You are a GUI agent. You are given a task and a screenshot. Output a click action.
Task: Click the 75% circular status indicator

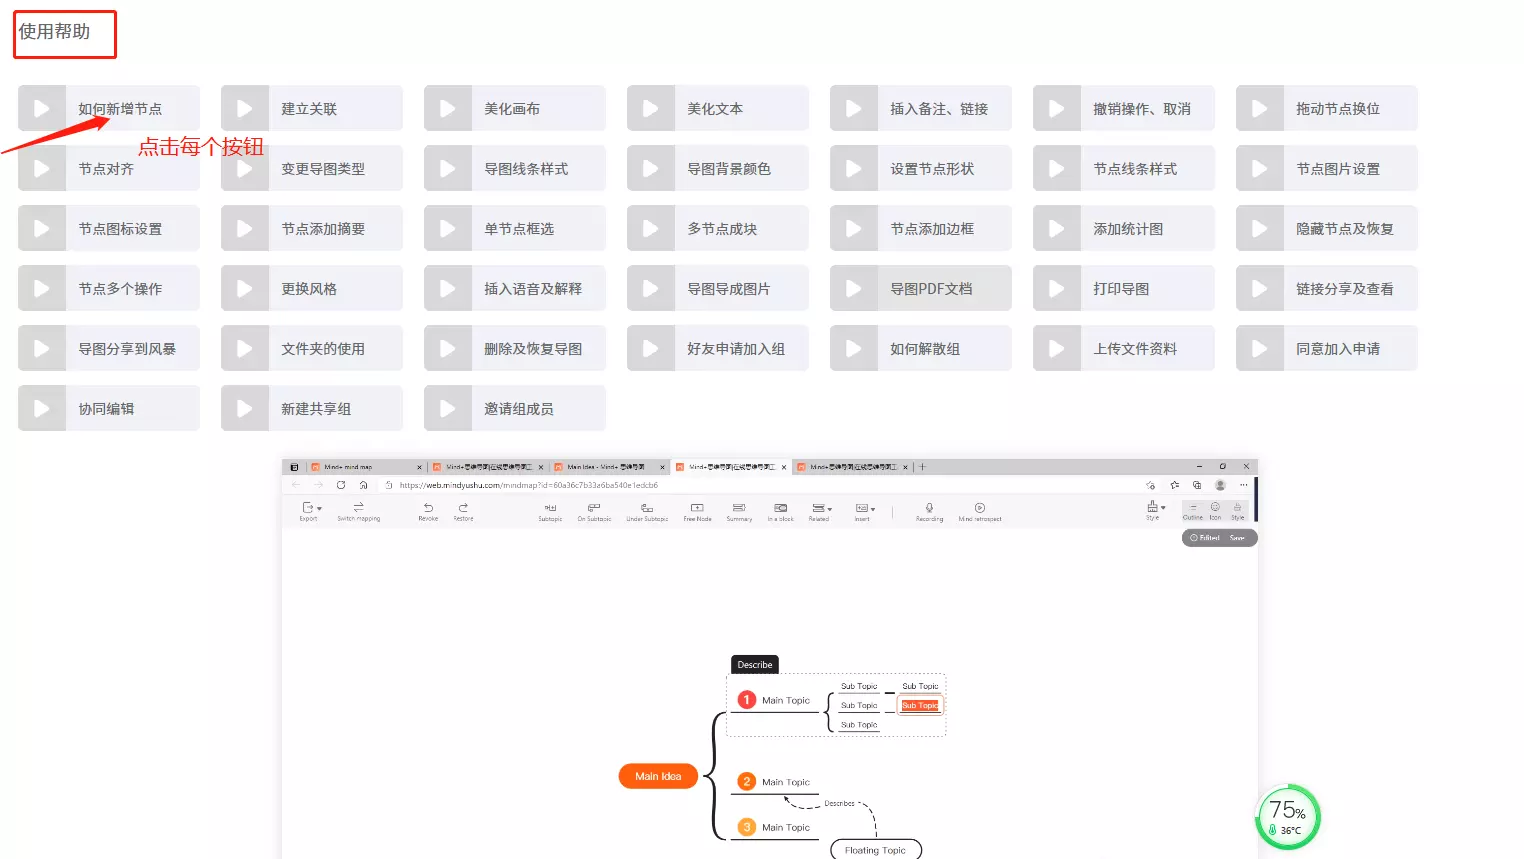(1287, 817)
